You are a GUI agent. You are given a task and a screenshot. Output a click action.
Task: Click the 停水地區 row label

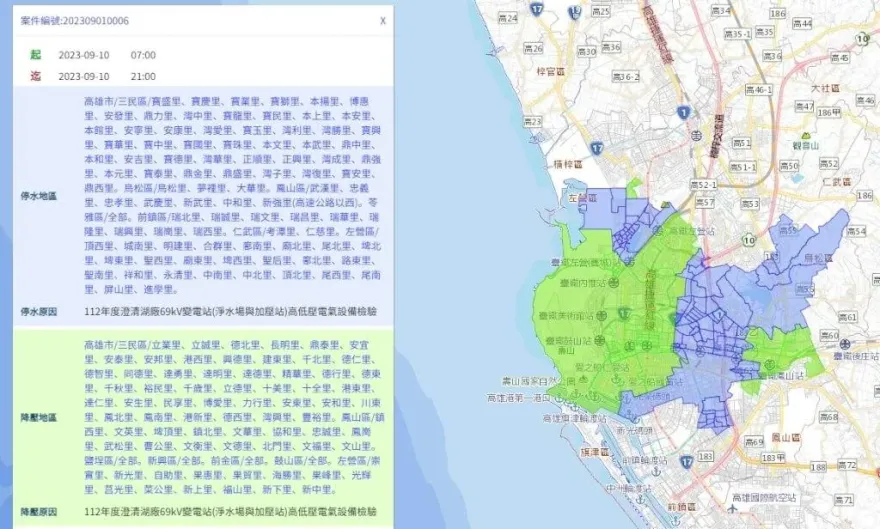tap(39, 196)
